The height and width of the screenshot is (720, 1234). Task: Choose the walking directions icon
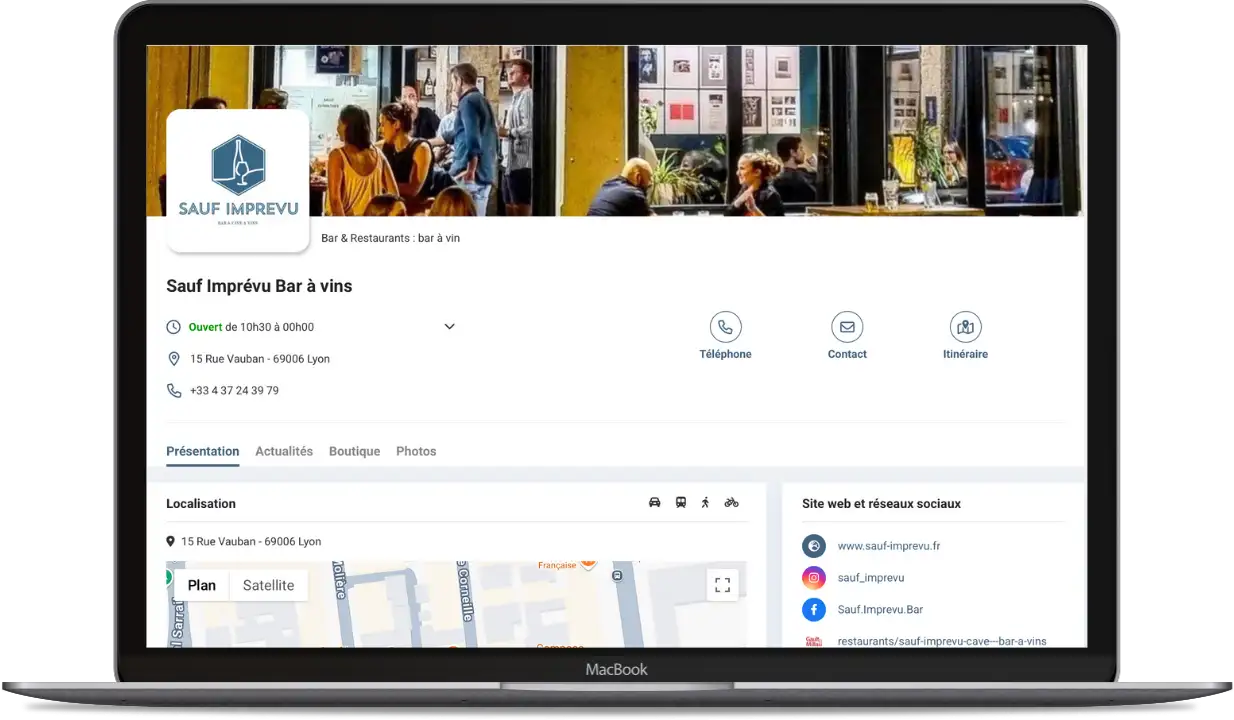(x=705, y=502)
